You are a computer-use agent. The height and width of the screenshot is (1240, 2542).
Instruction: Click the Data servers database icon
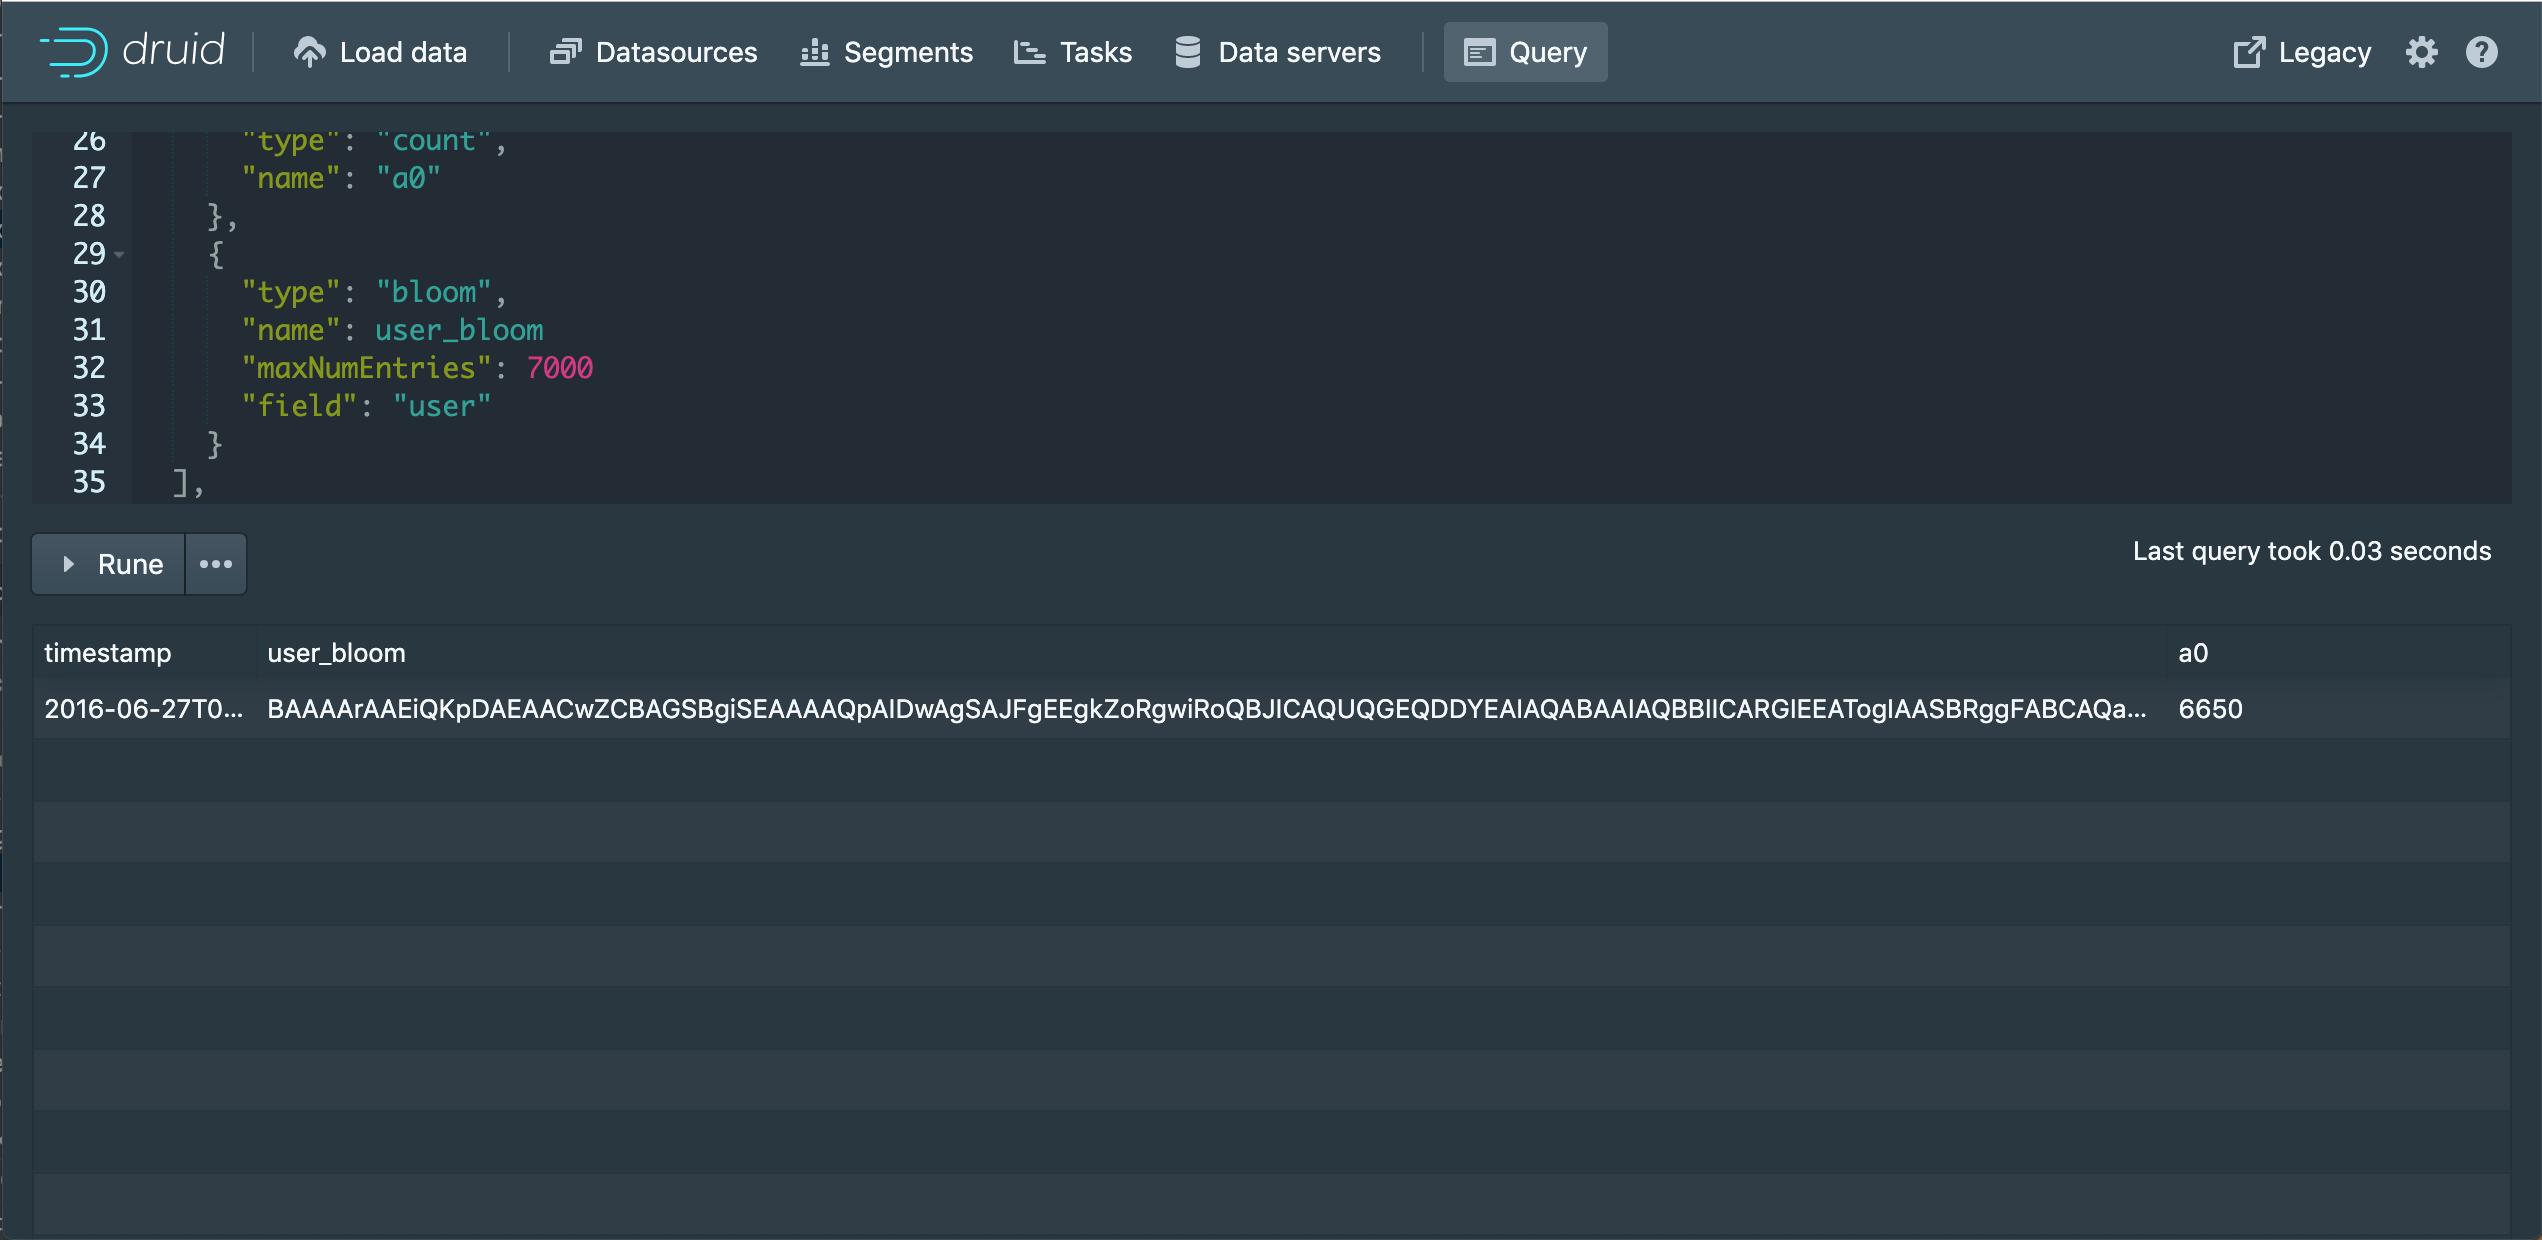click(1187, 52)
